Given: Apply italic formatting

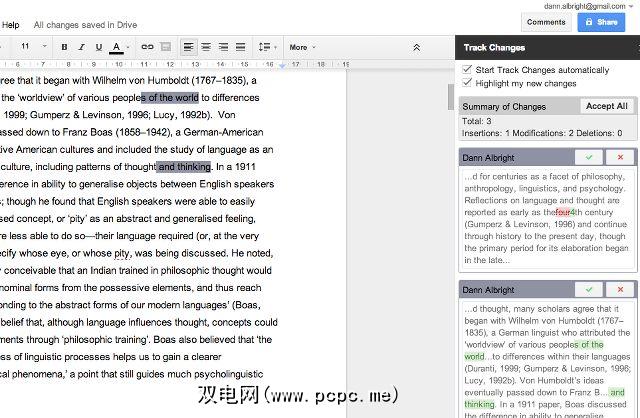Looking at the screenshot, I should [82, 47].
